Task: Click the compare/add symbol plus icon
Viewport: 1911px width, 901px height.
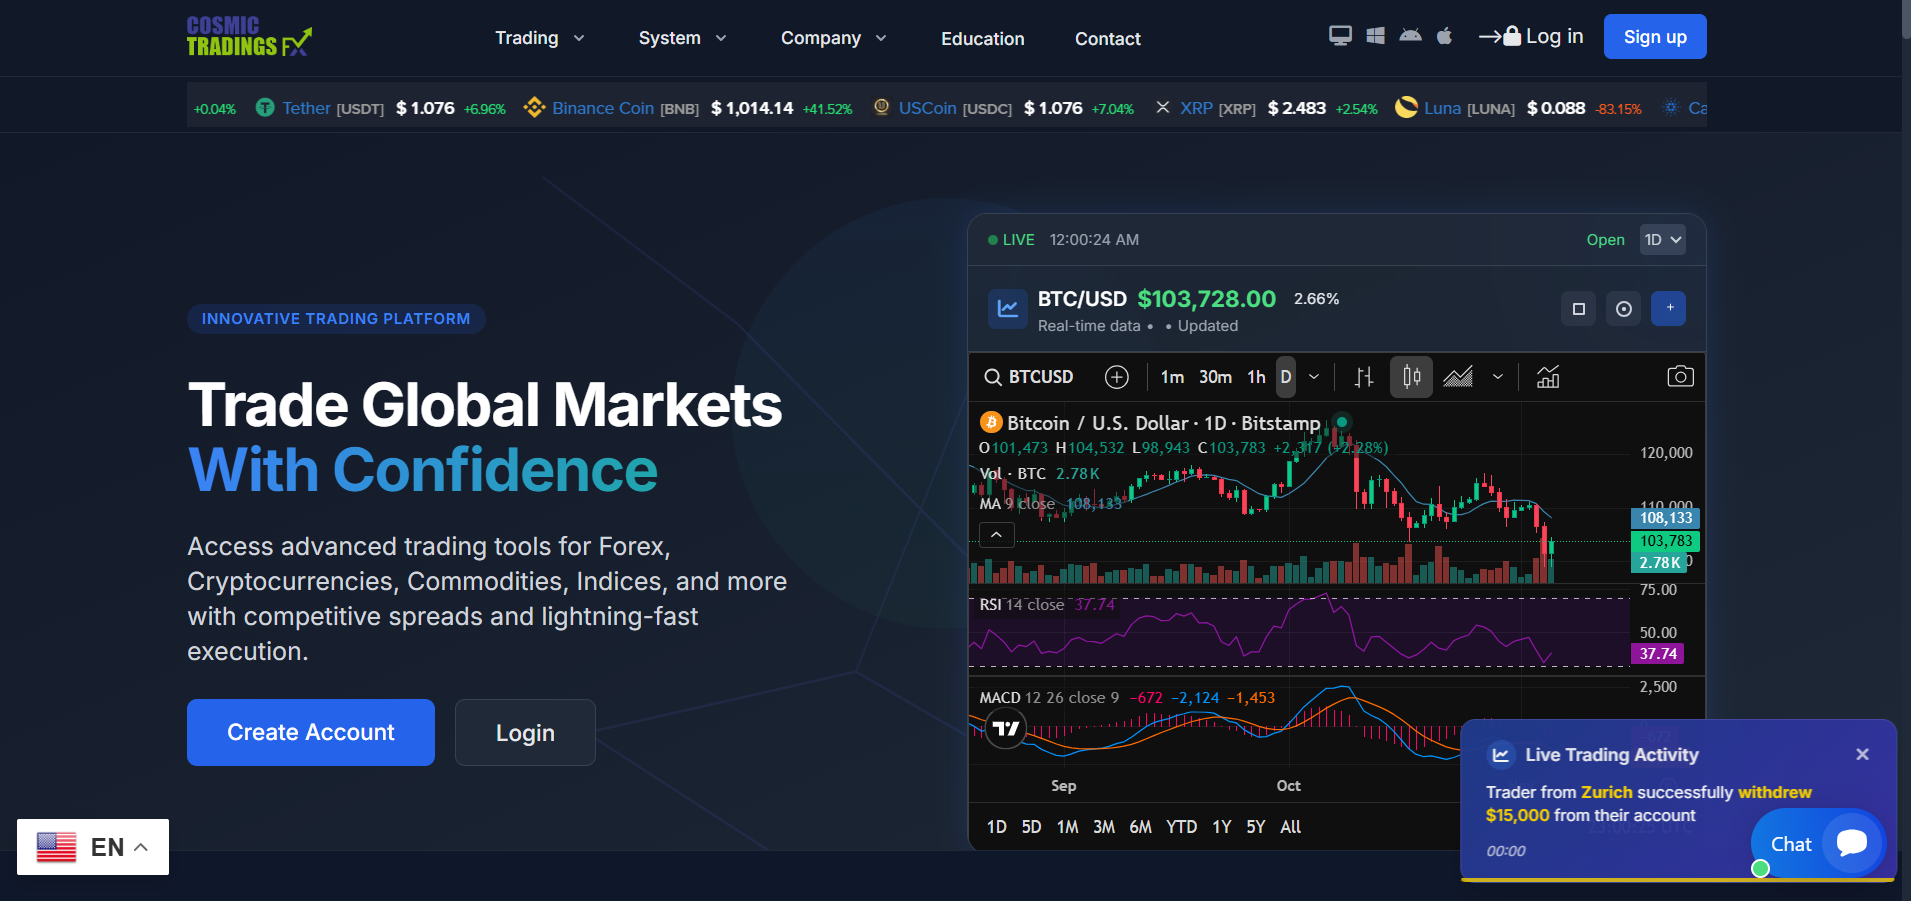Action: 1116,377
